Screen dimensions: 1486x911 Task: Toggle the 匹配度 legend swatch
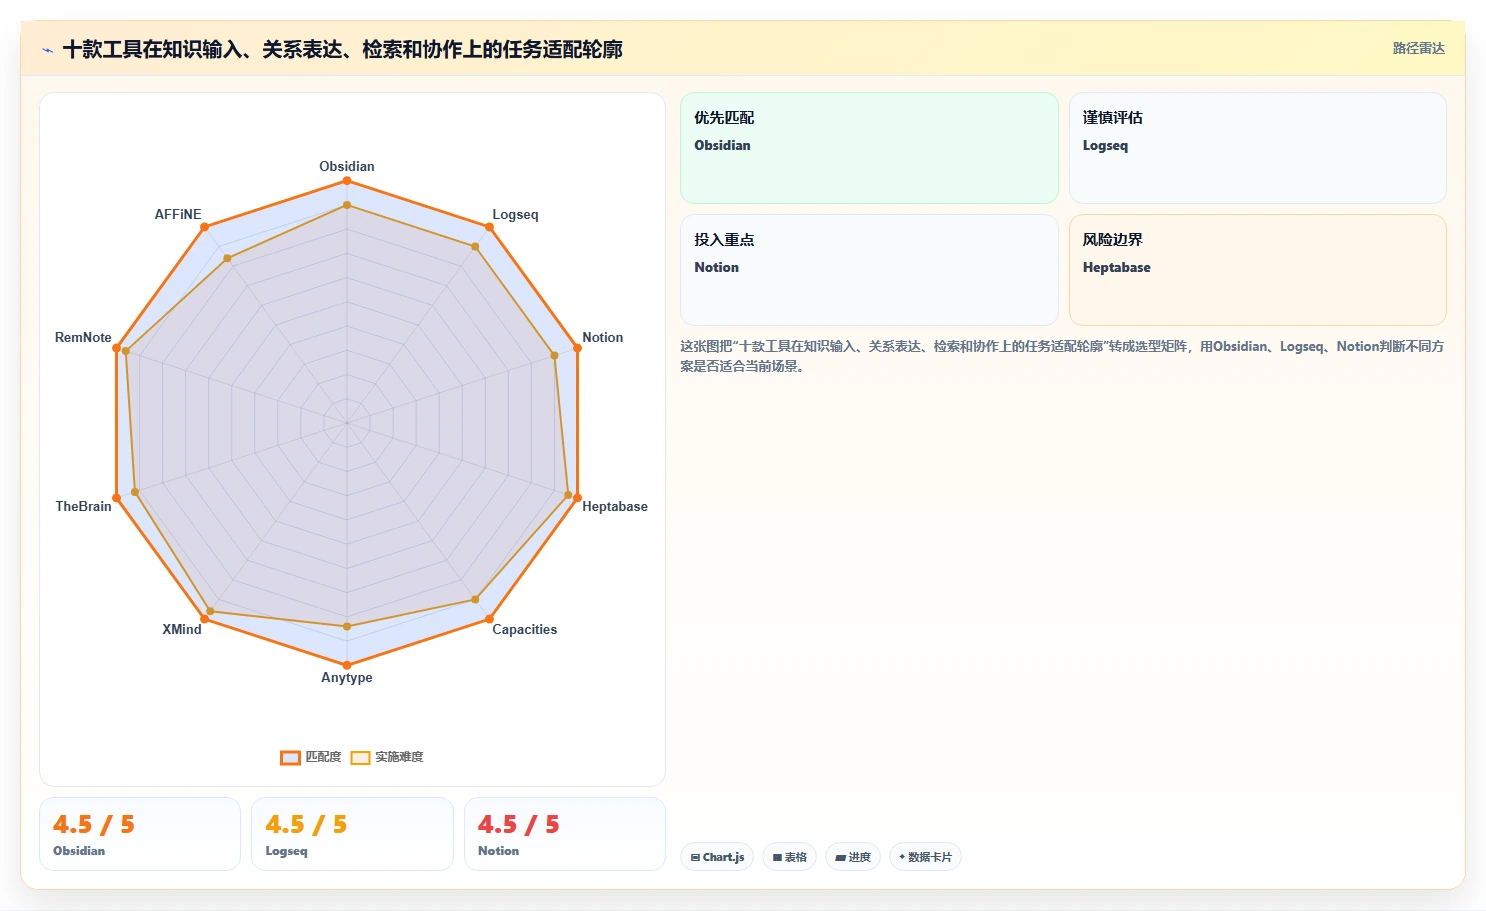[x=290, y=757]
